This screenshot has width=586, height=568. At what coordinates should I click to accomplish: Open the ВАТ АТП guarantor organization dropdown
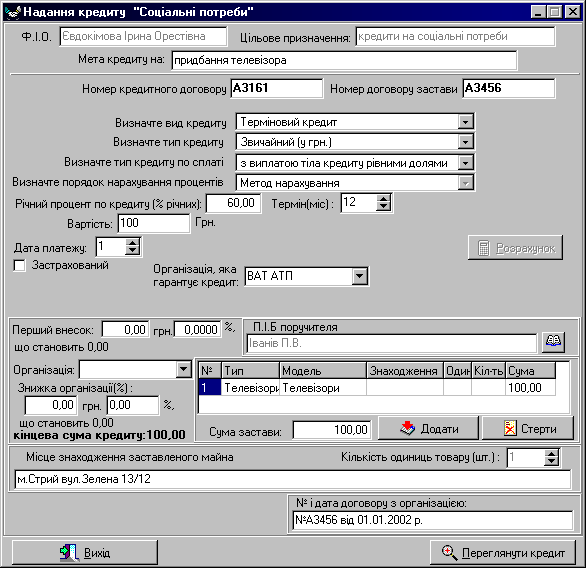[x=360, y=277]
